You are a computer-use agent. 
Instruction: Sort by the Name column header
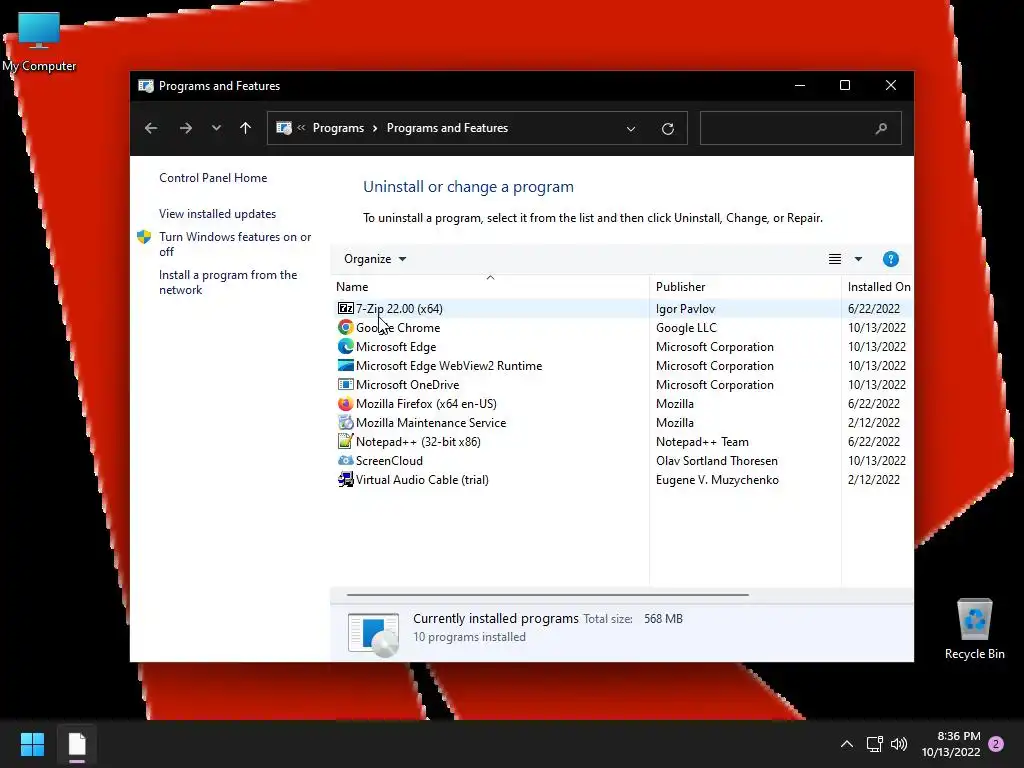pyautogui.click(x=490, y=287)
